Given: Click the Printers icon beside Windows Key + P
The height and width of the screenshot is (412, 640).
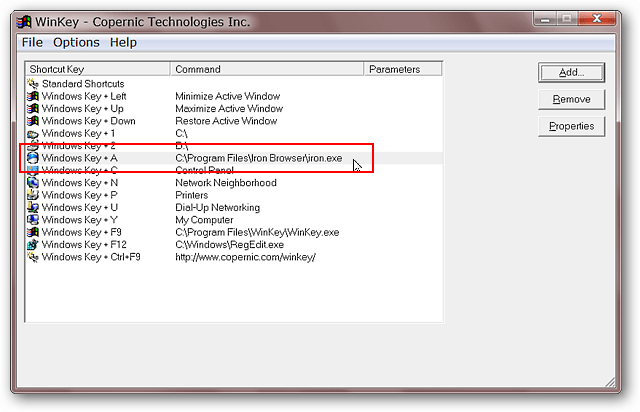Looking at the screenshot, I should coord(33,195).
